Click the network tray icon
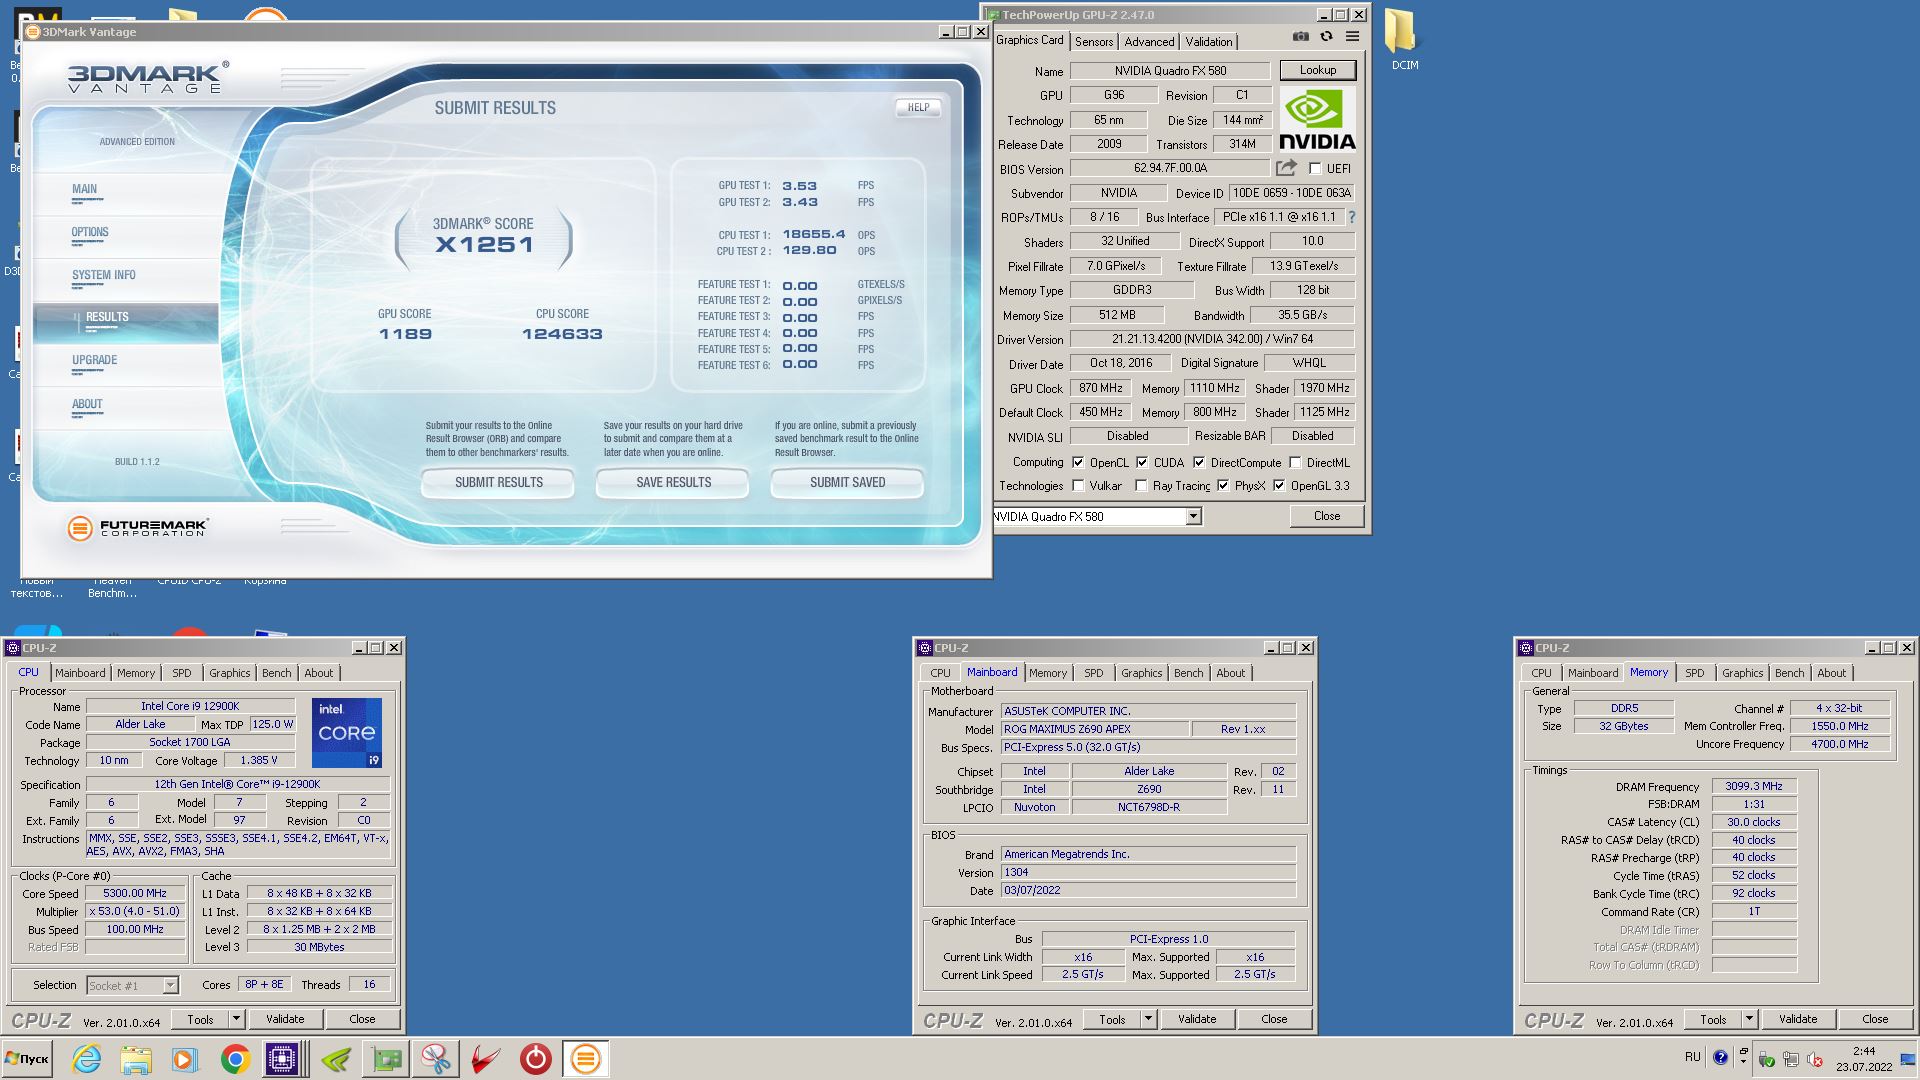 (1790, 1060)
